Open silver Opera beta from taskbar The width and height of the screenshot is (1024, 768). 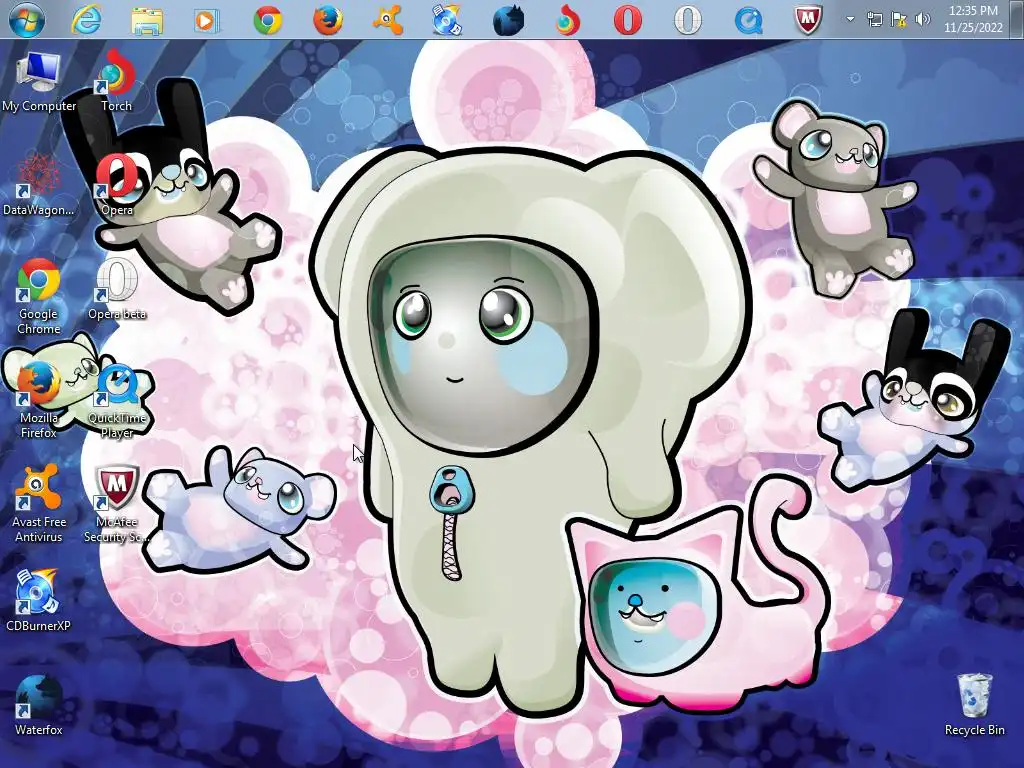[x=688, y=20]
